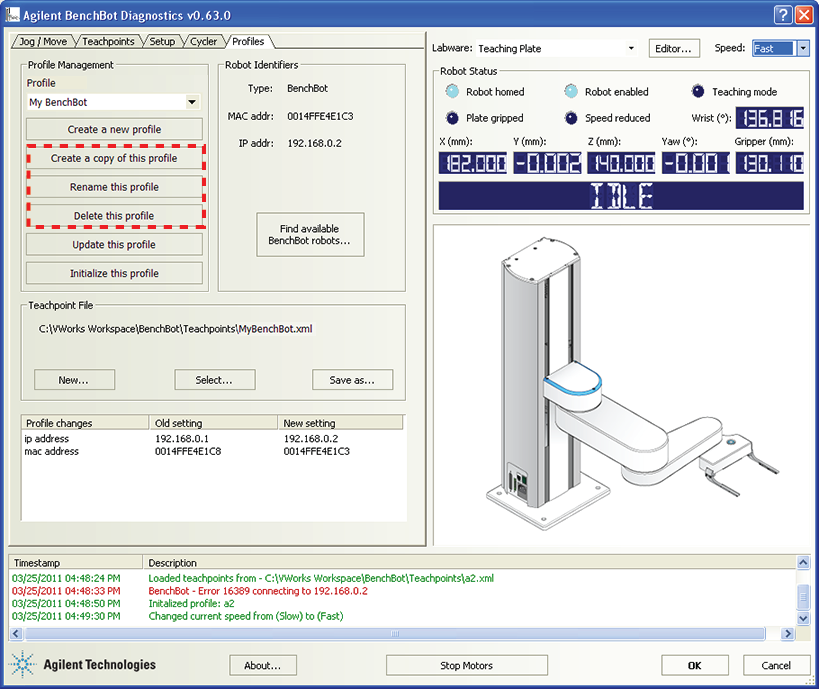819x689 pixels.
Task: Click the Speed reduced indicator light
Action: [x=571, y=118]
